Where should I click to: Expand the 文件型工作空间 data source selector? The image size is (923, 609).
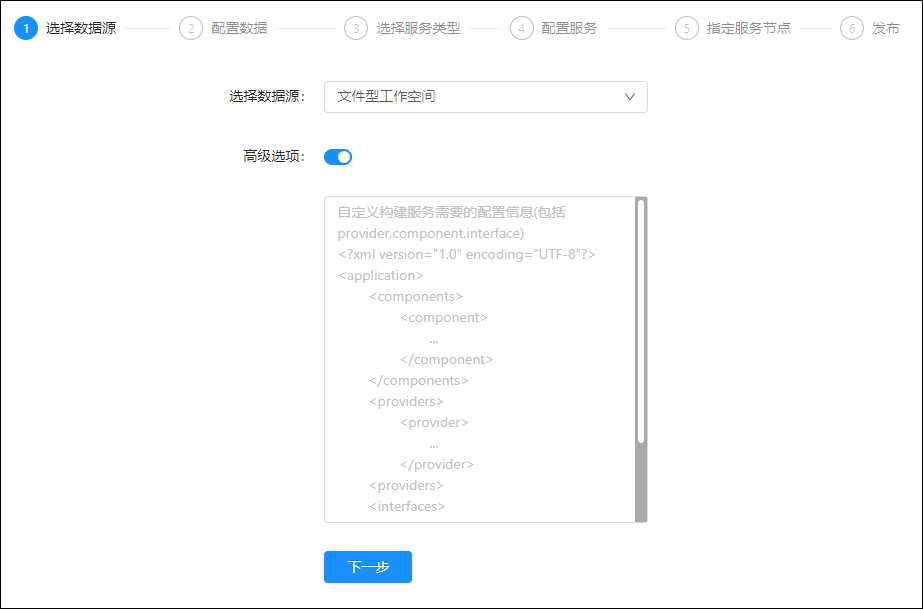(485, 97)
